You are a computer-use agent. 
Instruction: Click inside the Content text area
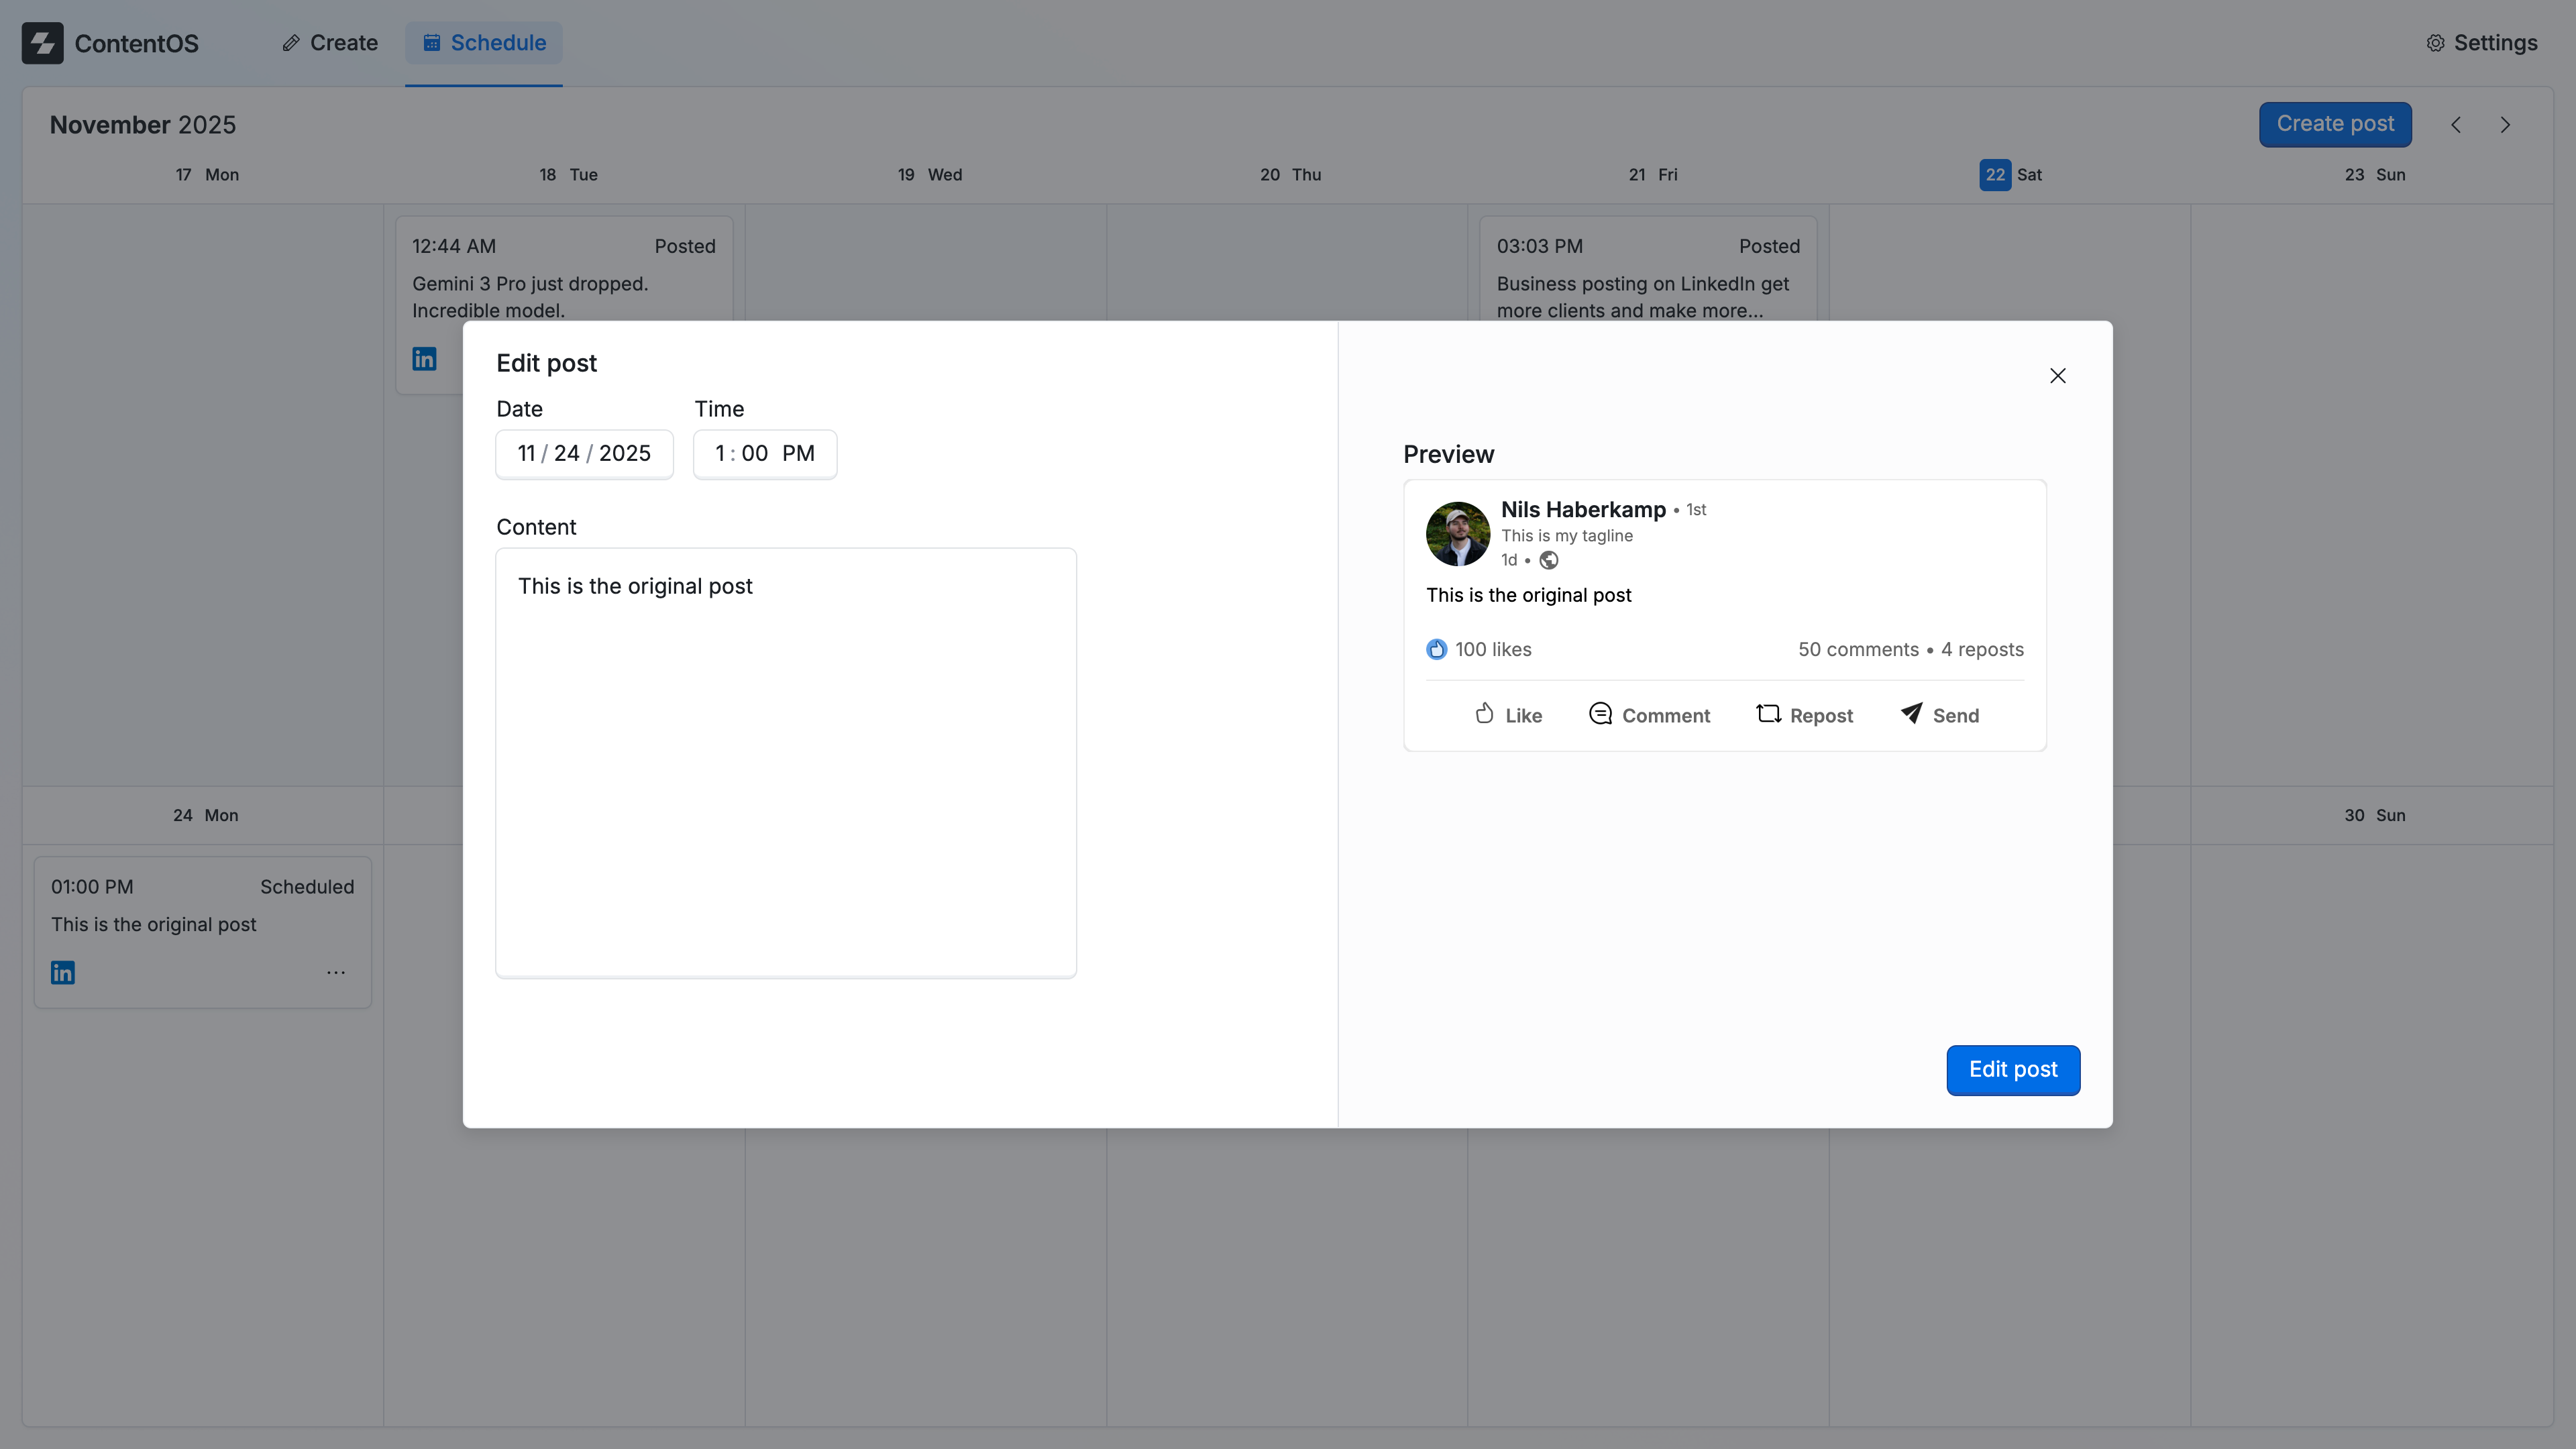(786, 762)
